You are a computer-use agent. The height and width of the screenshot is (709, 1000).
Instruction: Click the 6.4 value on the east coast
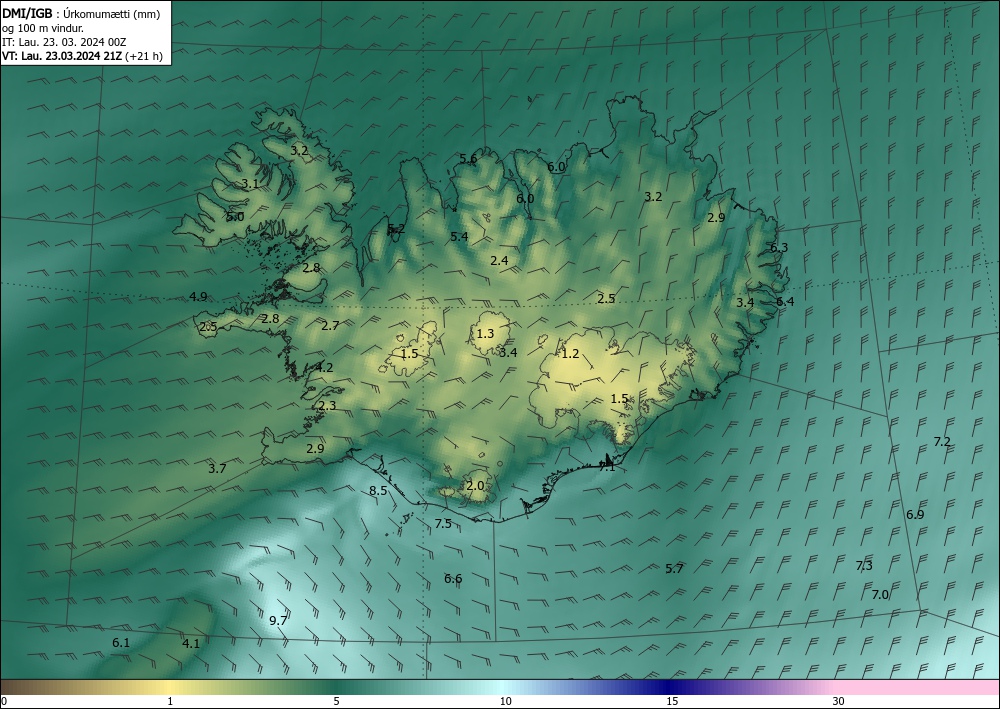pos(785,302)
